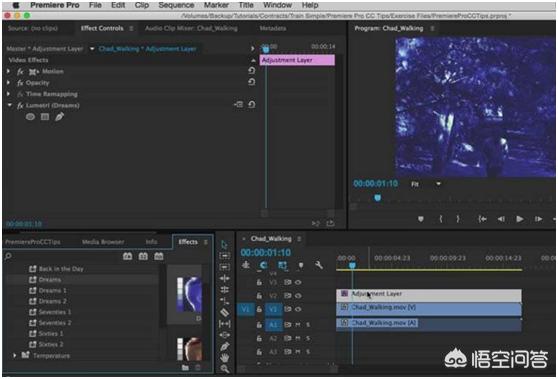Collapse the Lumetri (Dreams) effect
This screenshot has height=379, width=558.
(10, 105)
